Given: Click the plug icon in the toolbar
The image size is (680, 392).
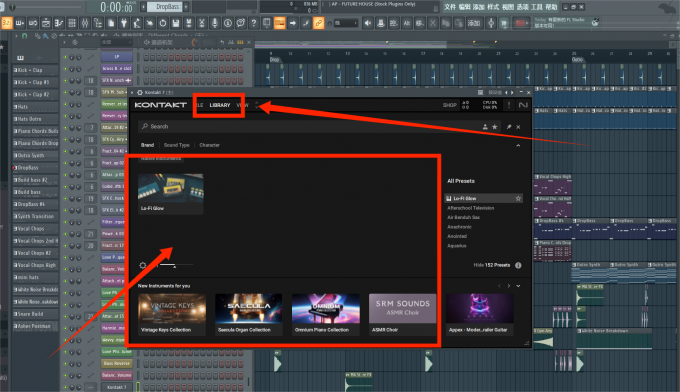Looking at the screenshot, I should click(124, 23).
